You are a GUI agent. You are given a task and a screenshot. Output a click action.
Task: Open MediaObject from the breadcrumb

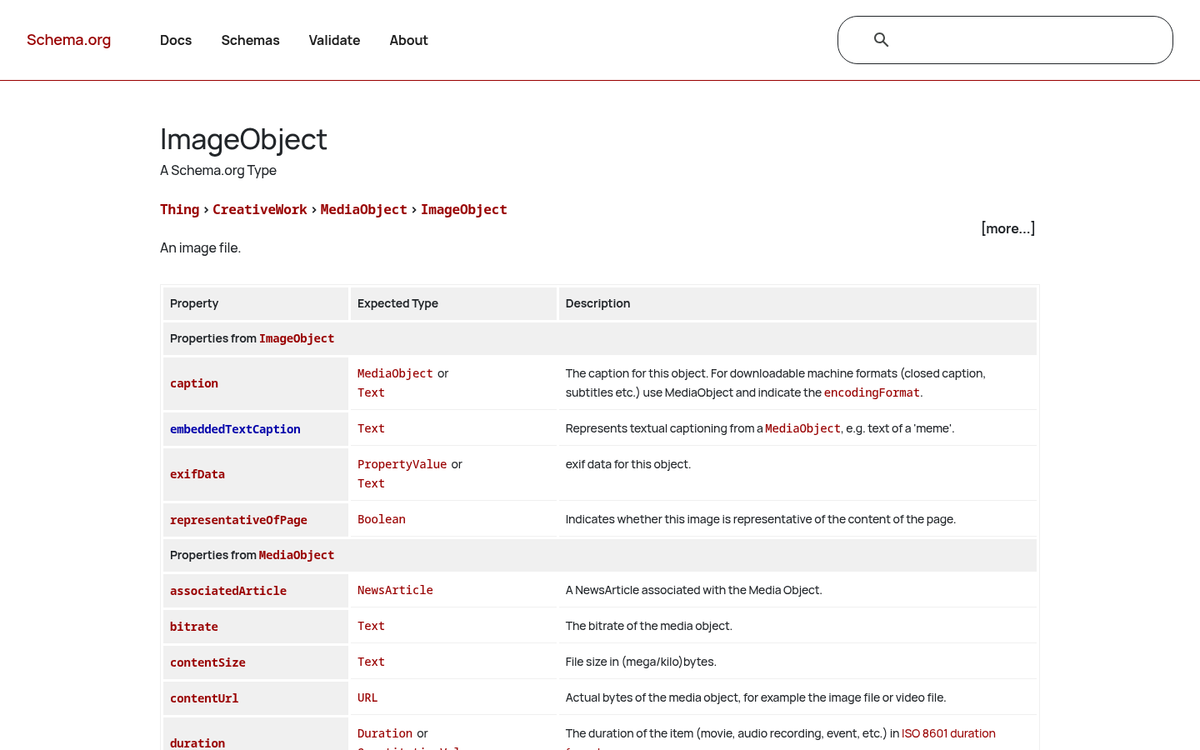pos(364,209)
